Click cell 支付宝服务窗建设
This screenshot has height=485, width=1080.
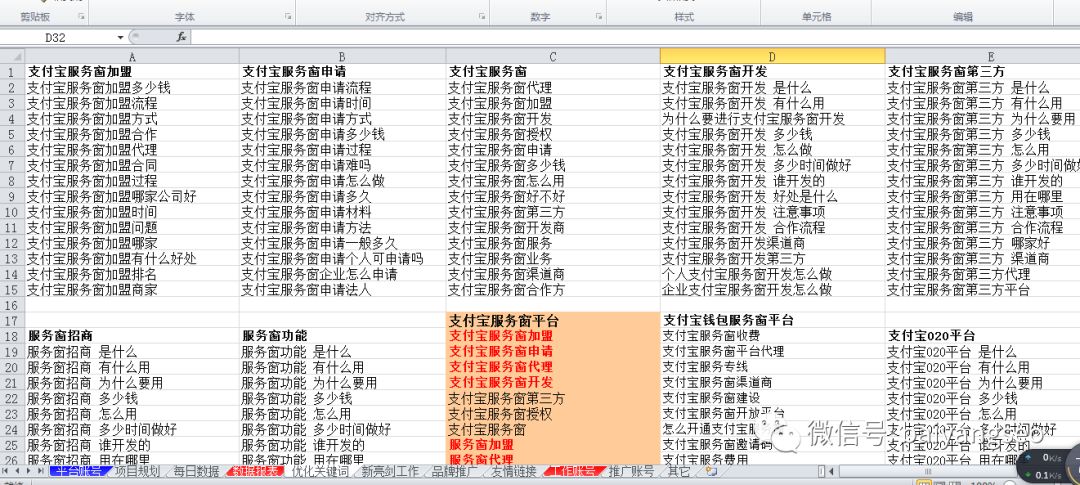tap(772, 398)
